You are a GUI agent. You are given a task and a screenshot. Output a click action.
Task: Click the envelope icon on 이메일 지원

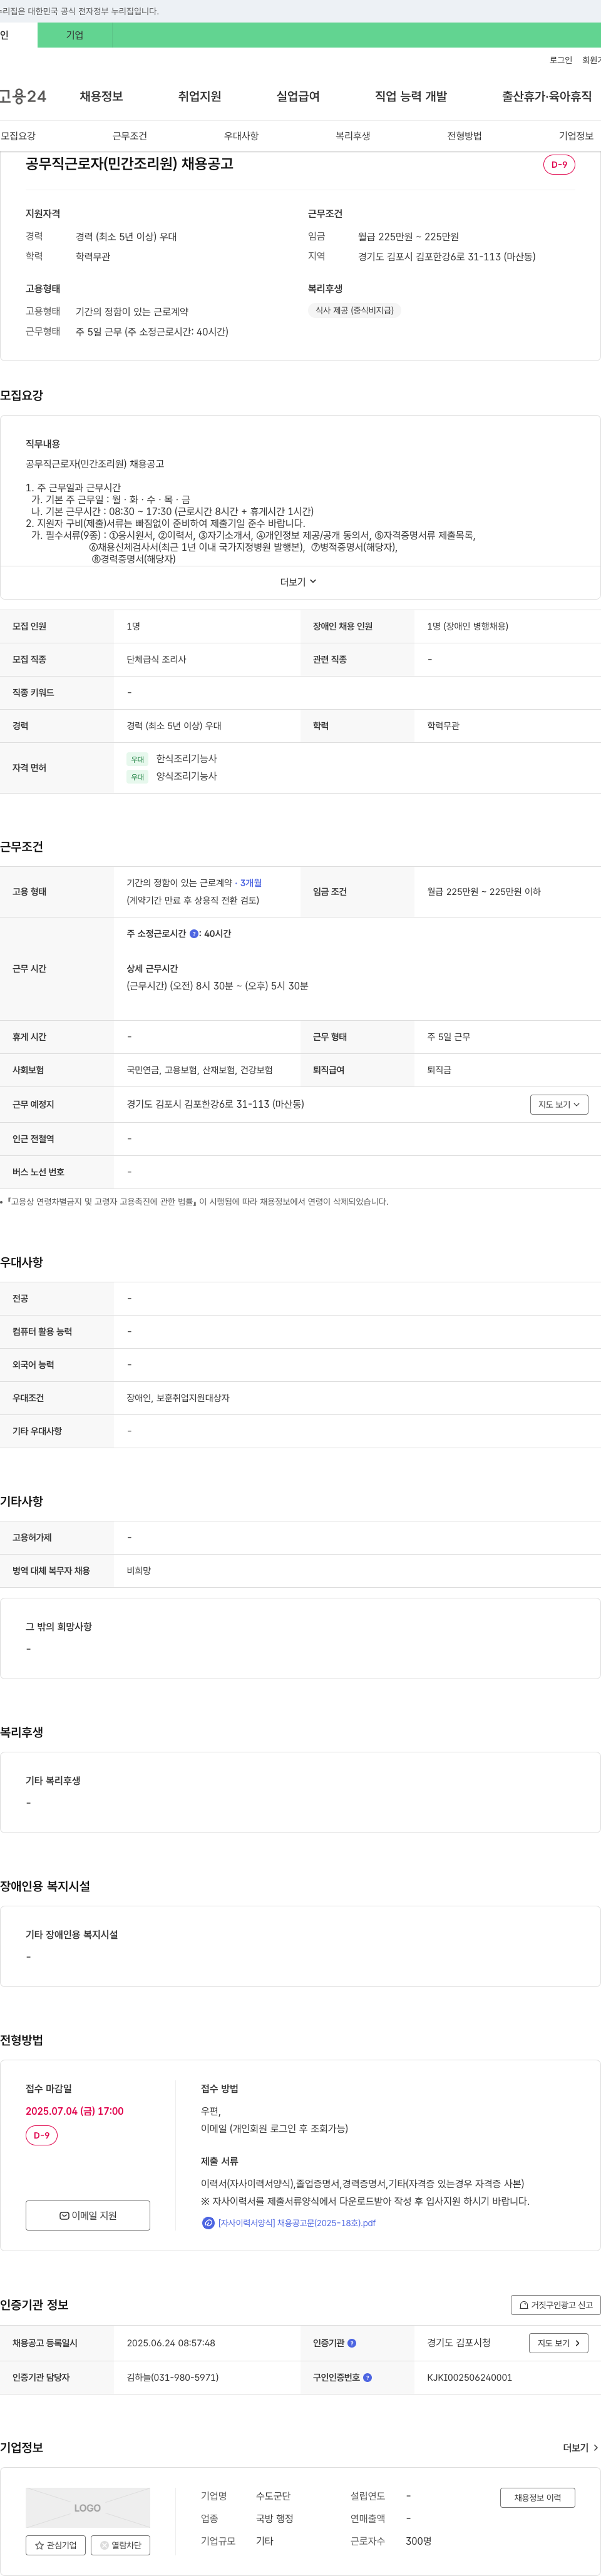[x=64, y=2216]
